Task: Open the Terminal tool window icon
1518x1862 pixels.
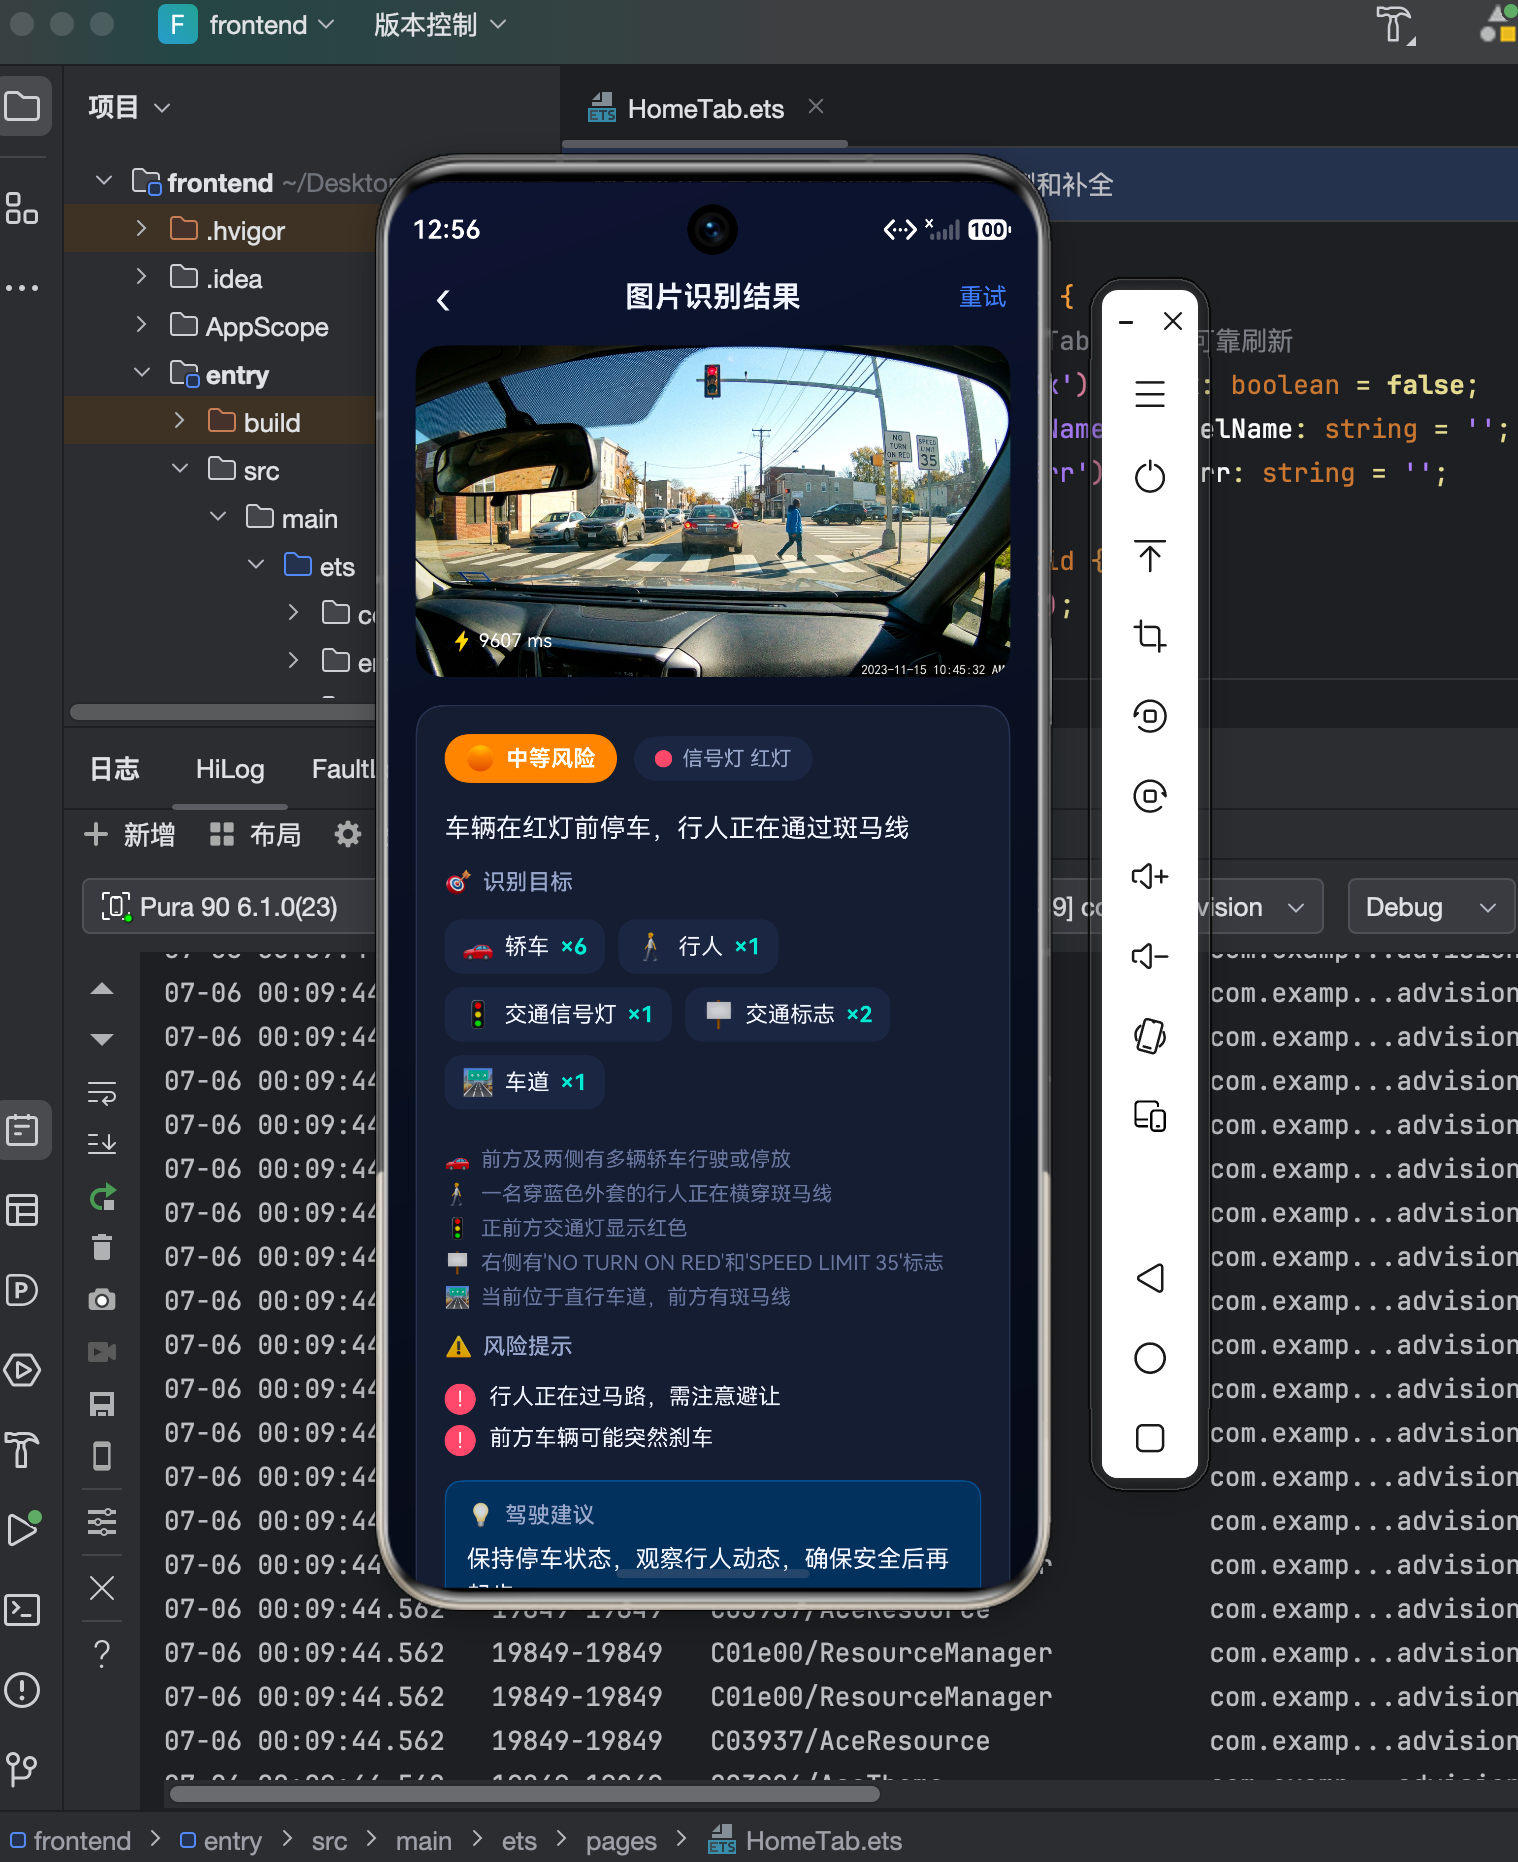Action: pos(23,1610)
